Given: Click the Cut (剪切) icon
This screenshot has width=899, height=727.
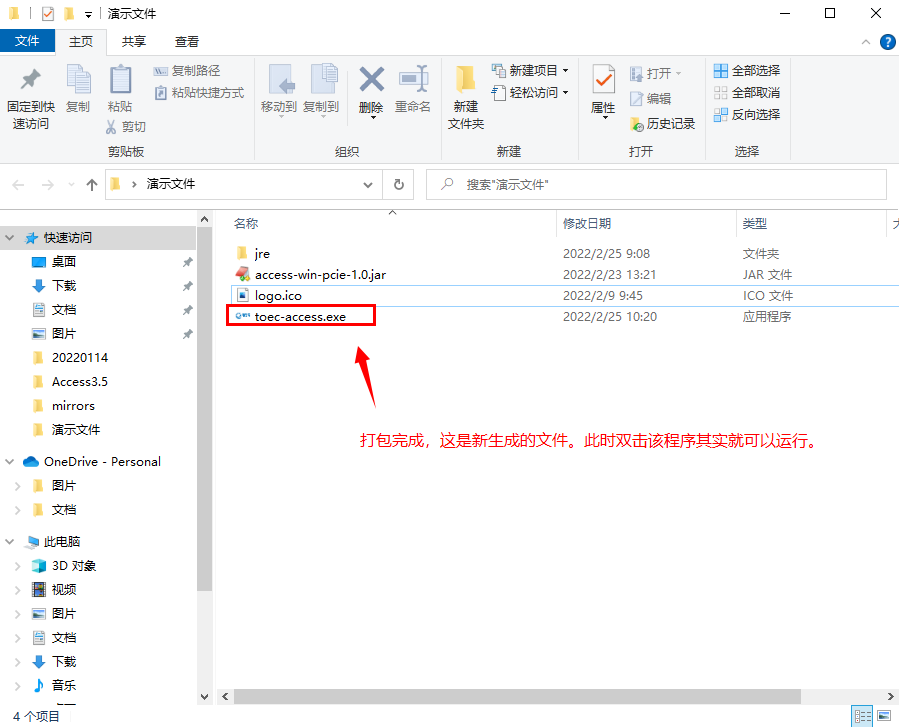Looking at the screenshot, I should (x=128, y=127).
